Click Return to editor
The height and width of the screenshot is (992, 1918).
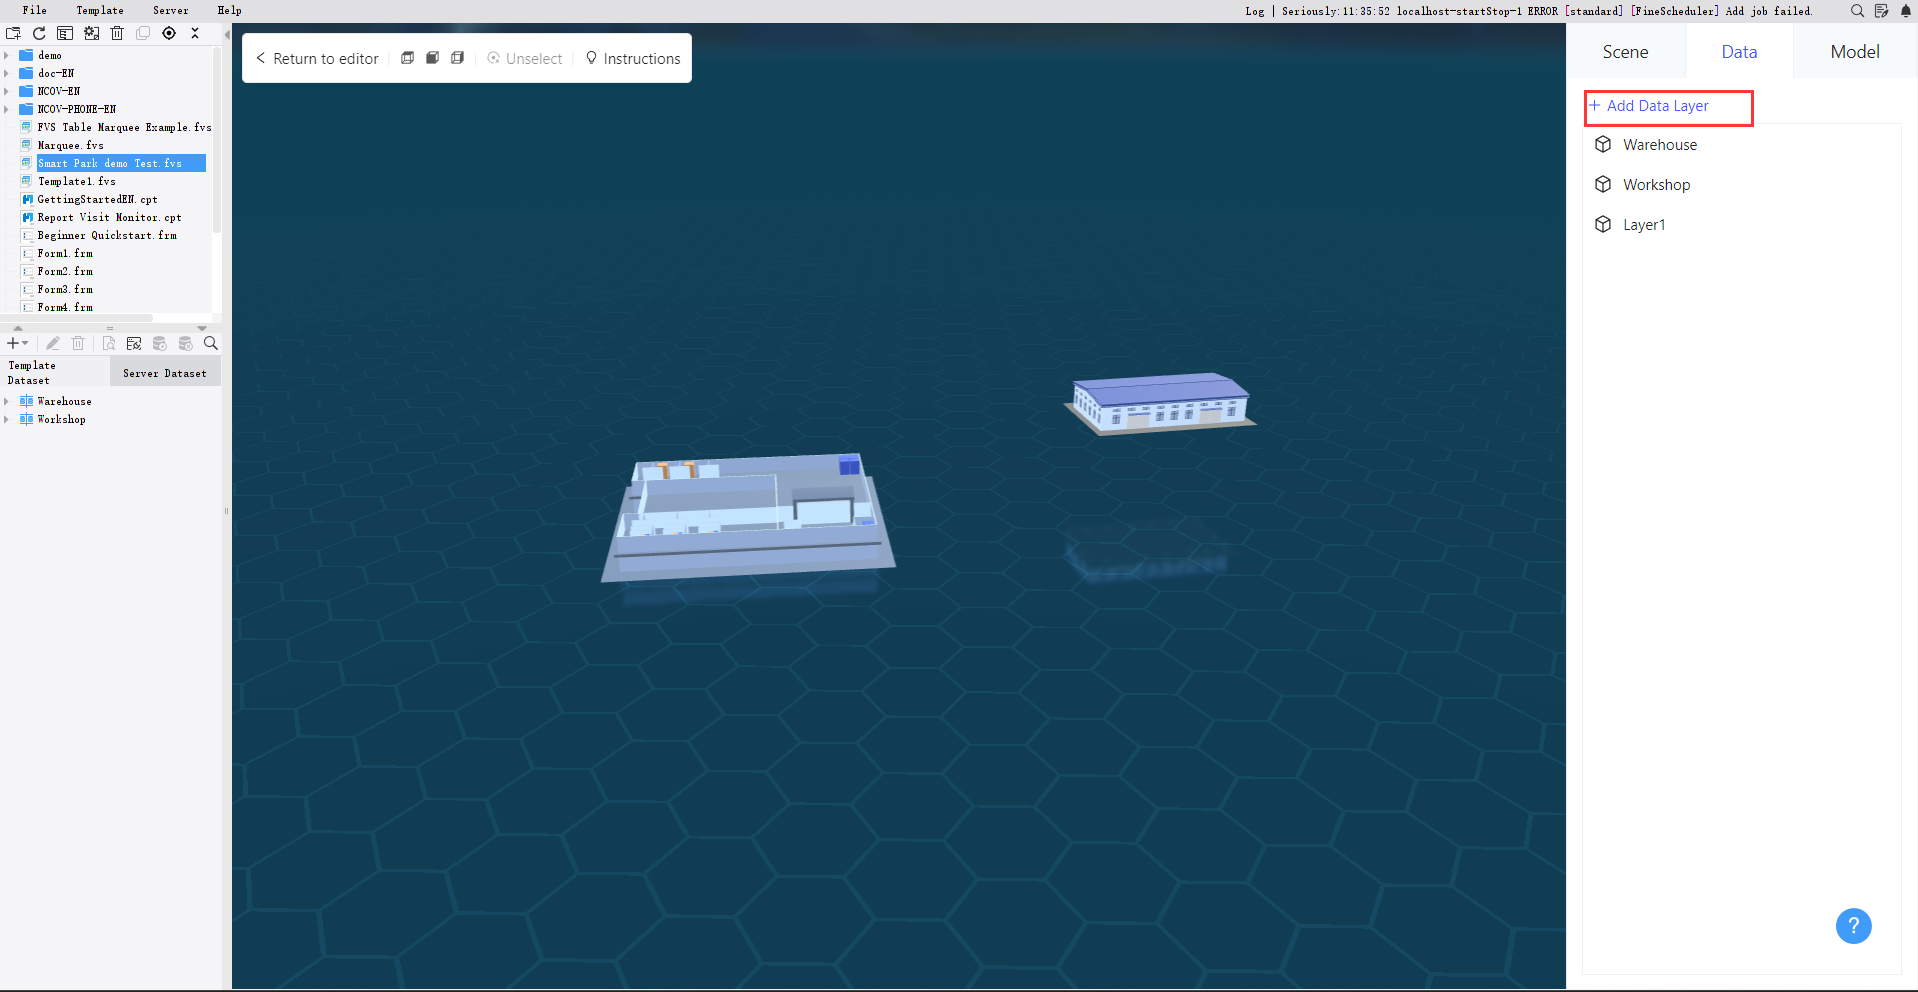316,58
